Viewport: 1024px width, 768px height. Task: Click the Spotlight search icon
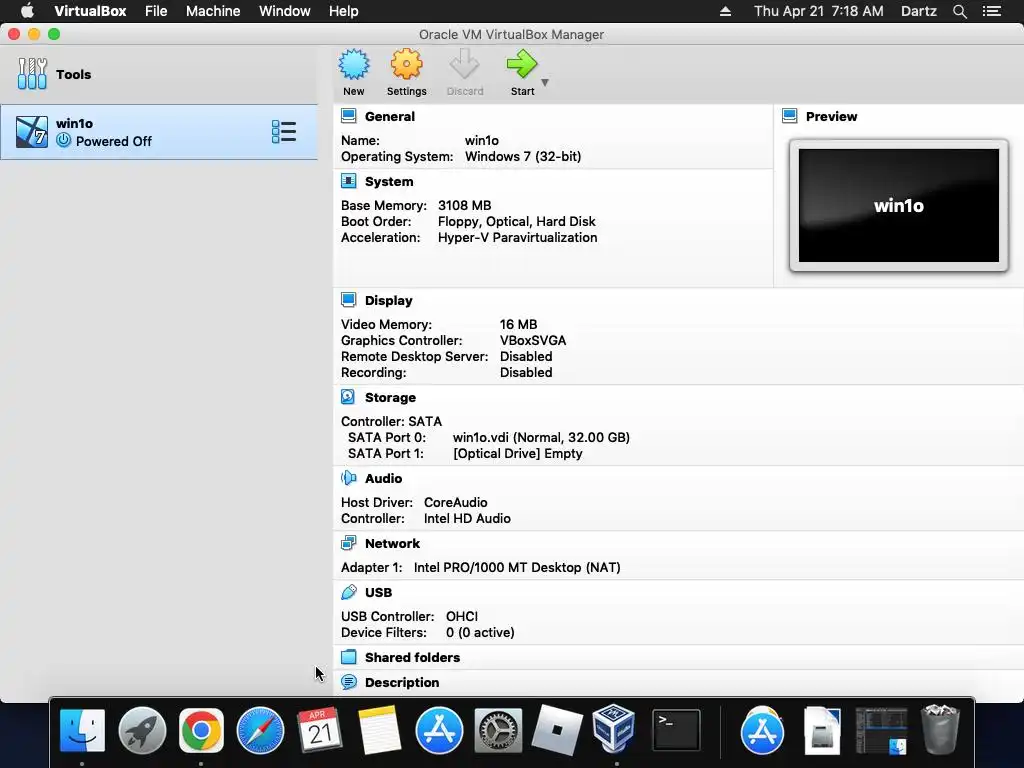pos(959,11)
